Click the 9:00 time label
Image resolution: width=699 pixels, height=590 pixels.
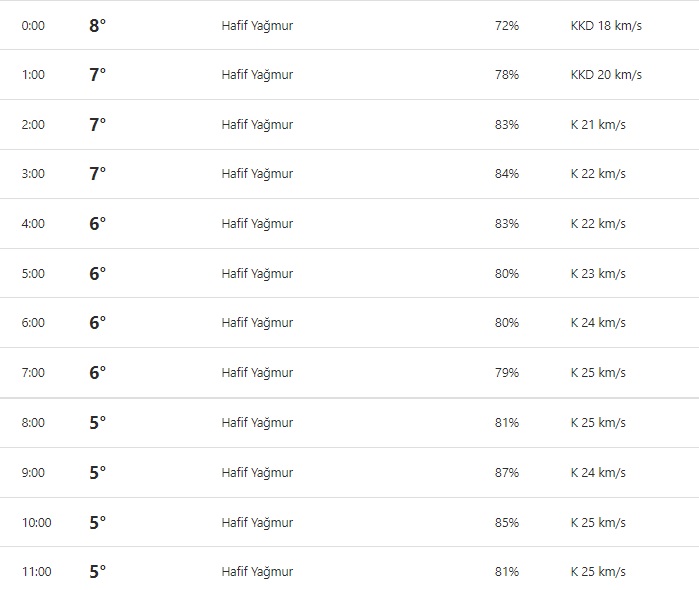point(33,472)
